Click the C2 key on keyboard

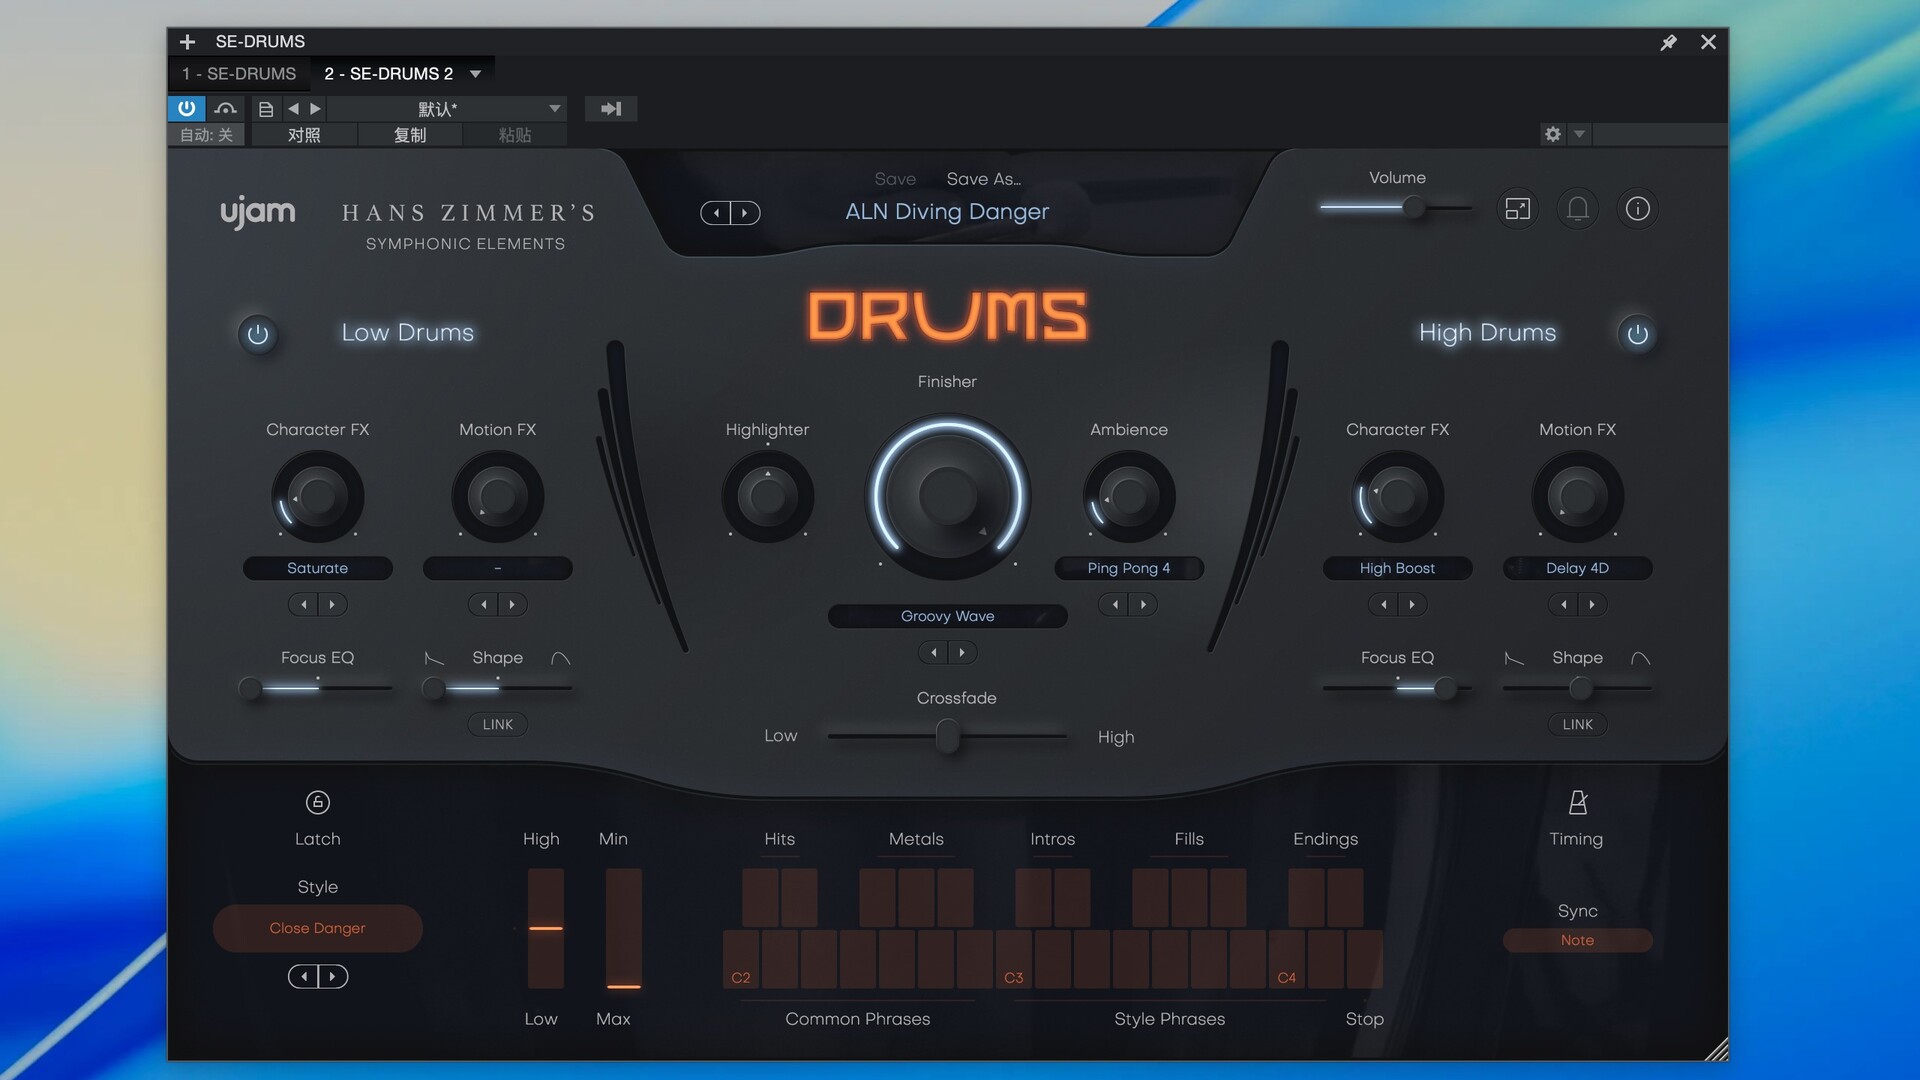coord(741,958)
